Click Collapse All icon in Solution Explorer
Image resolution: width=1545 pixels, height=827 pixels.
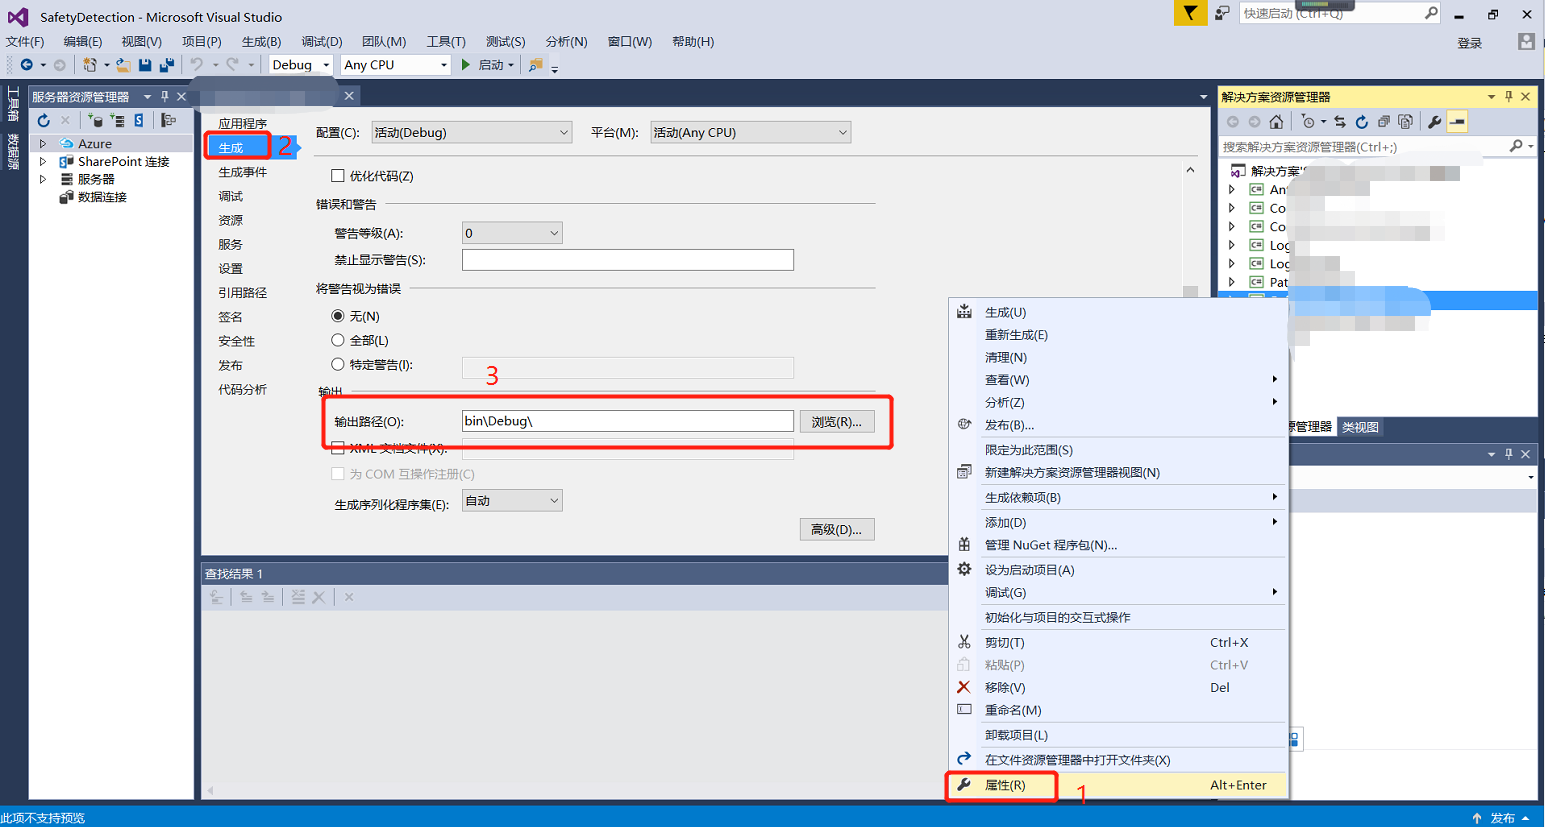pyautogui.click(x=1384, y=122)
